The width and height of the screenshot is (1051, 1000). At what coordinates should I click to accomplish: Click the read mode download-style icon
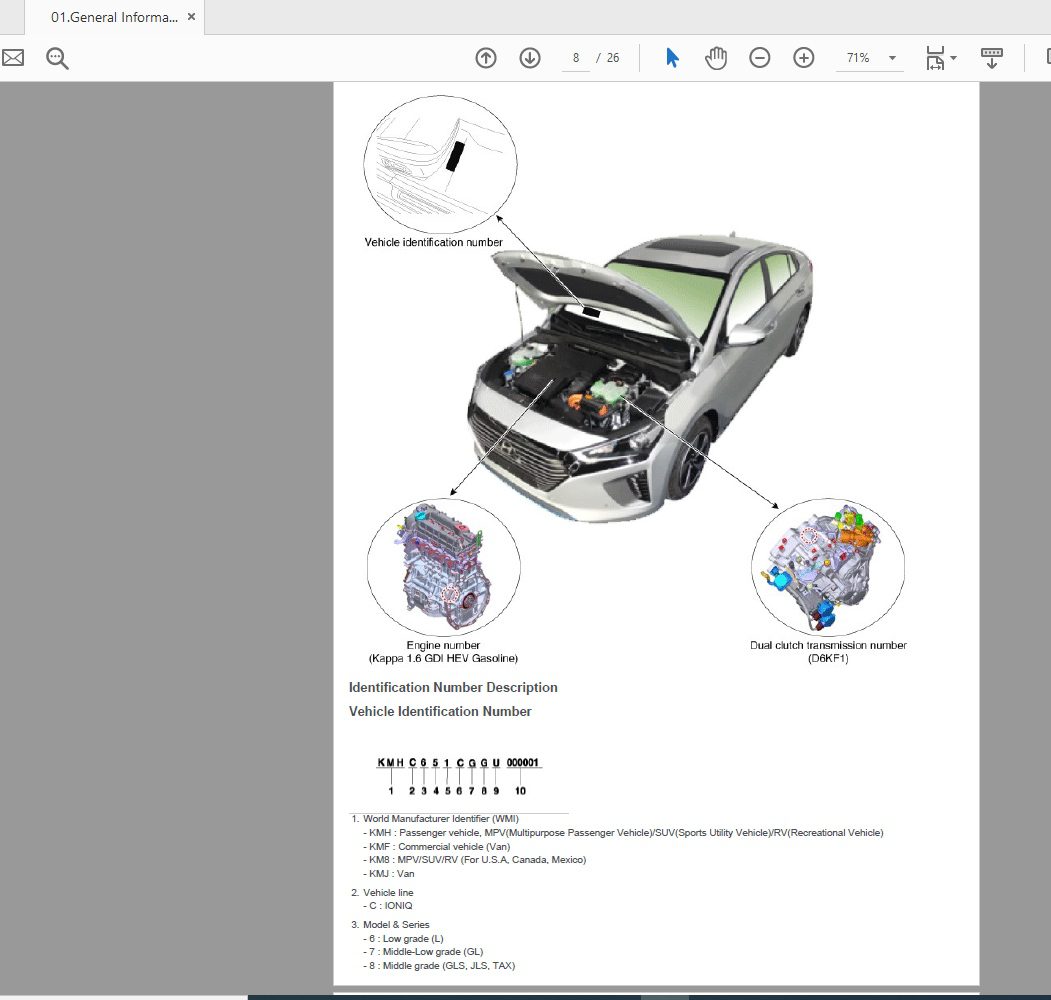coord(991,58)
